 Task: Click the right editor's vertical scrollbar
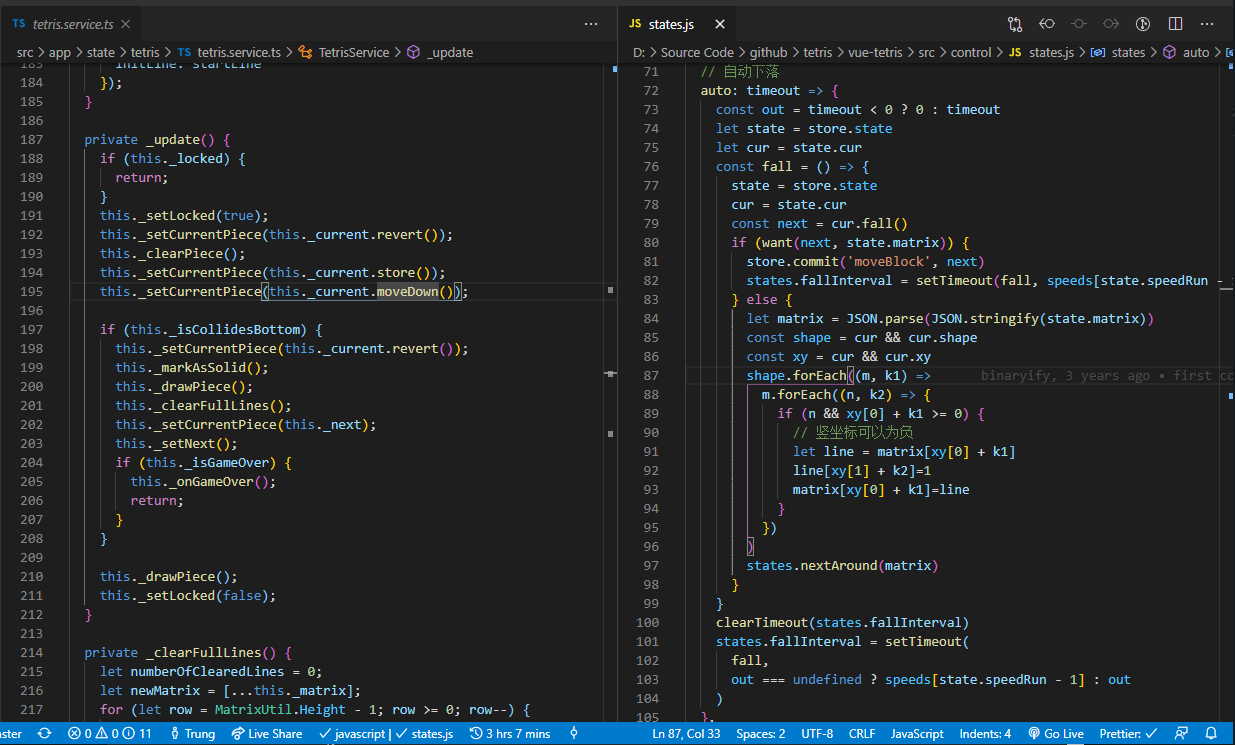tap(1228, 393)
